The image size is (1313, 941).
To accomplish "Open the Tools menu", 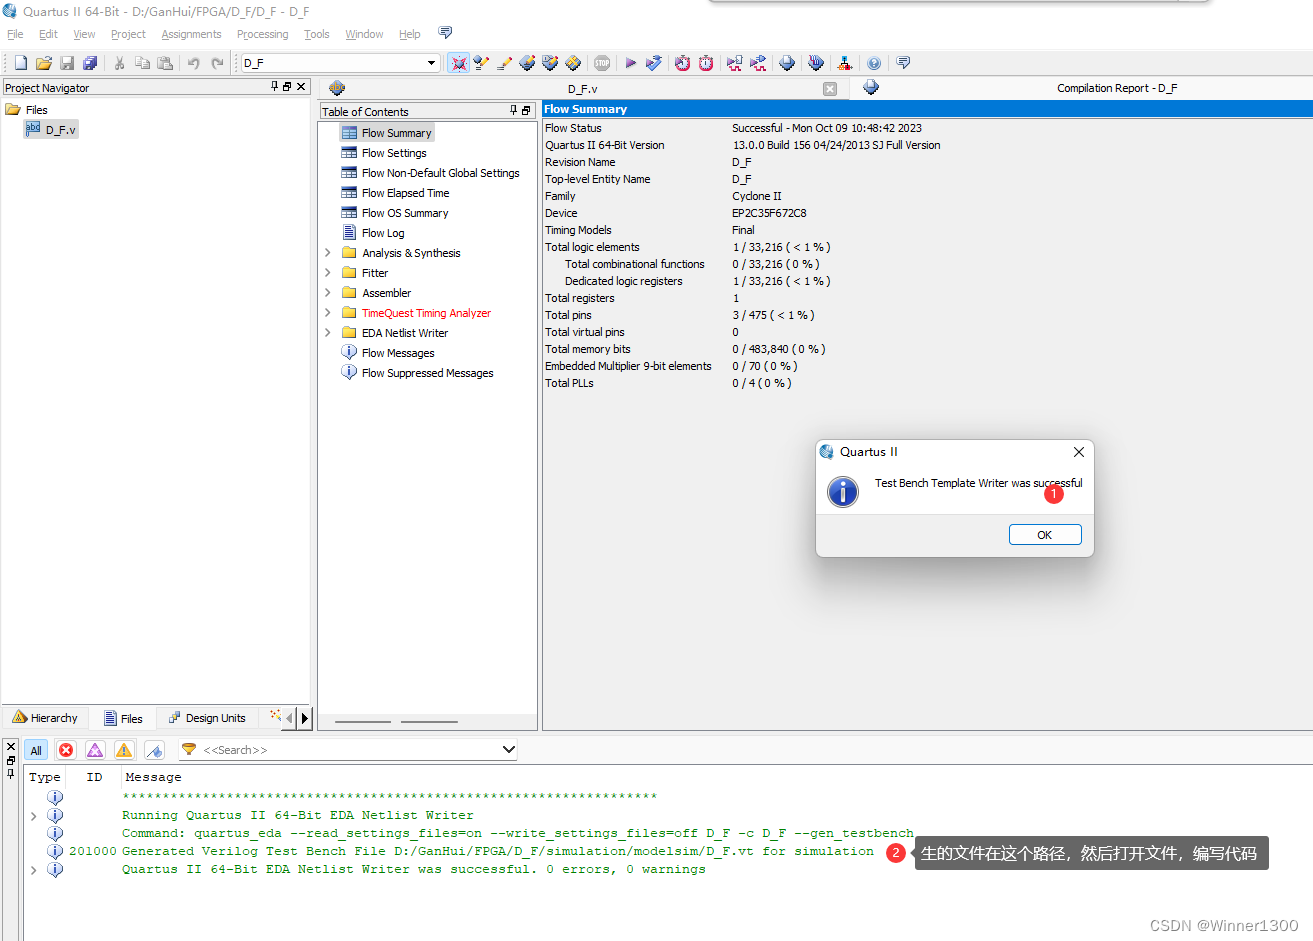I will point(316,34).
